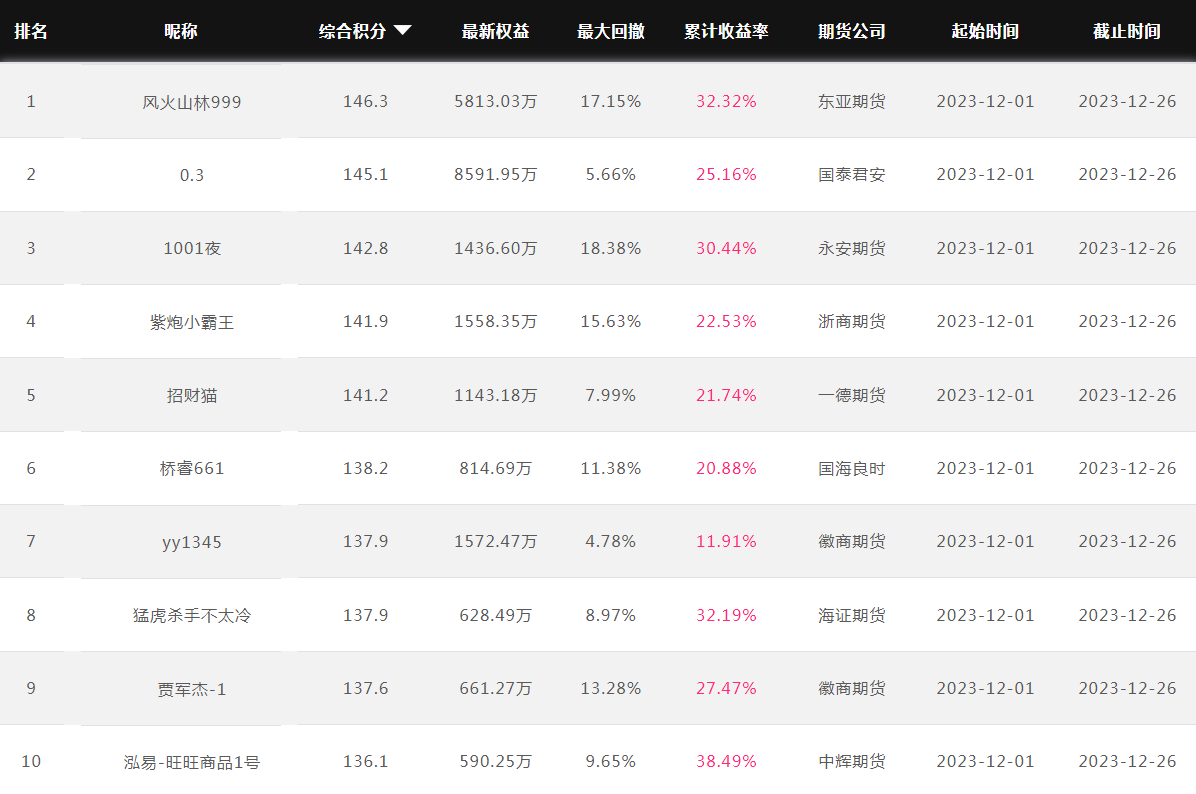Click the 最新权益 column header
The width and height of the screenshot is (1196, 794).
tap(496, 31)
